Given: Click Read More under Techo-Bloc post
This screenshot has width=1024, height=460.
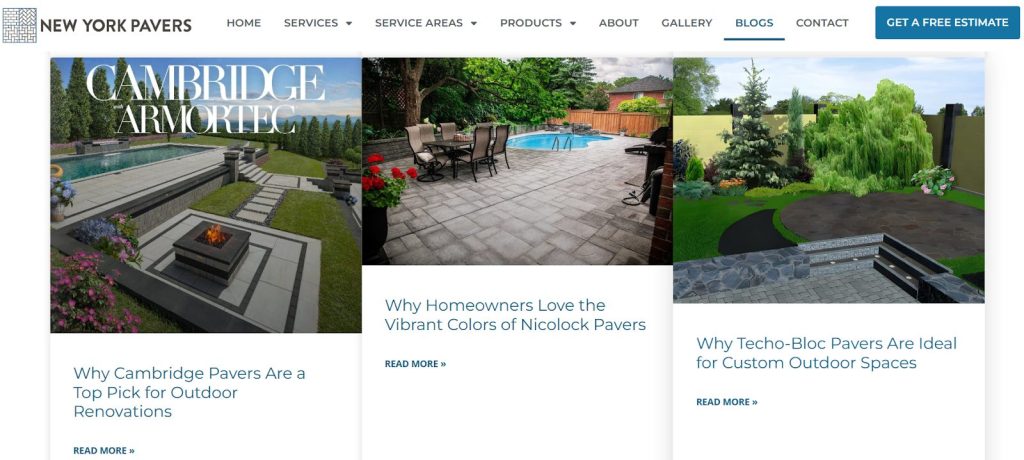Looking at the screenshot, I should click(x=727, y=402).
